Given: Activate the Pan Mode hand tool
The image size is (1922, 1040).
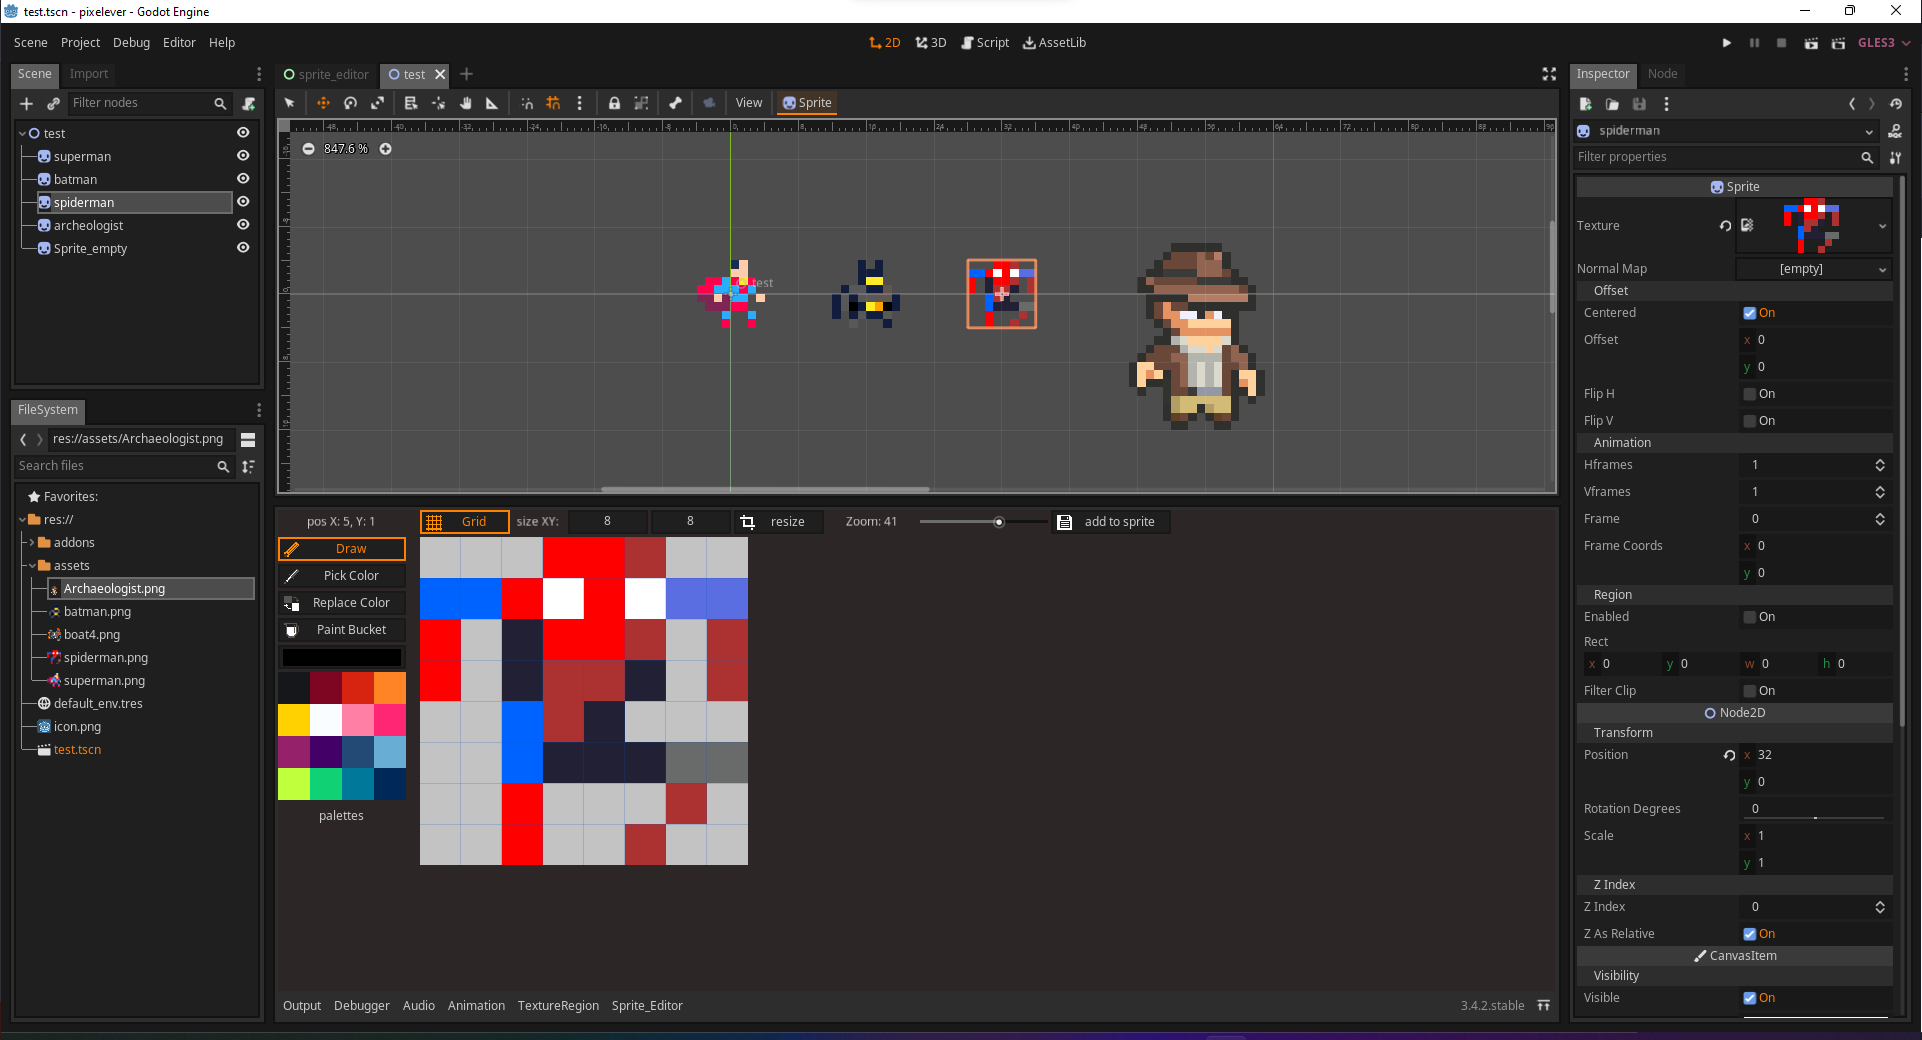Looking at the screenshot, I should point(465,103).
